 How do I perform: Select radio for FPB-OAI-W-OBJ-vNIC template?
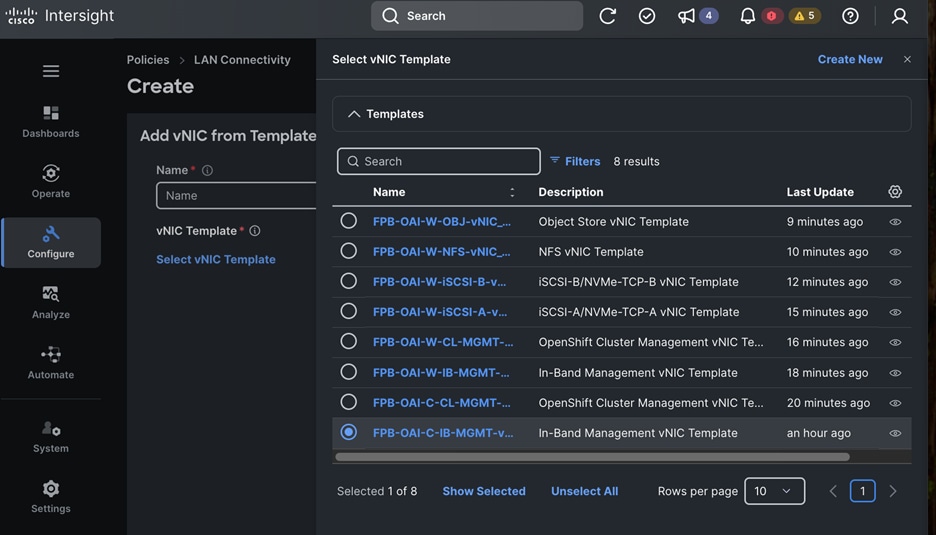tap(349, 221)
